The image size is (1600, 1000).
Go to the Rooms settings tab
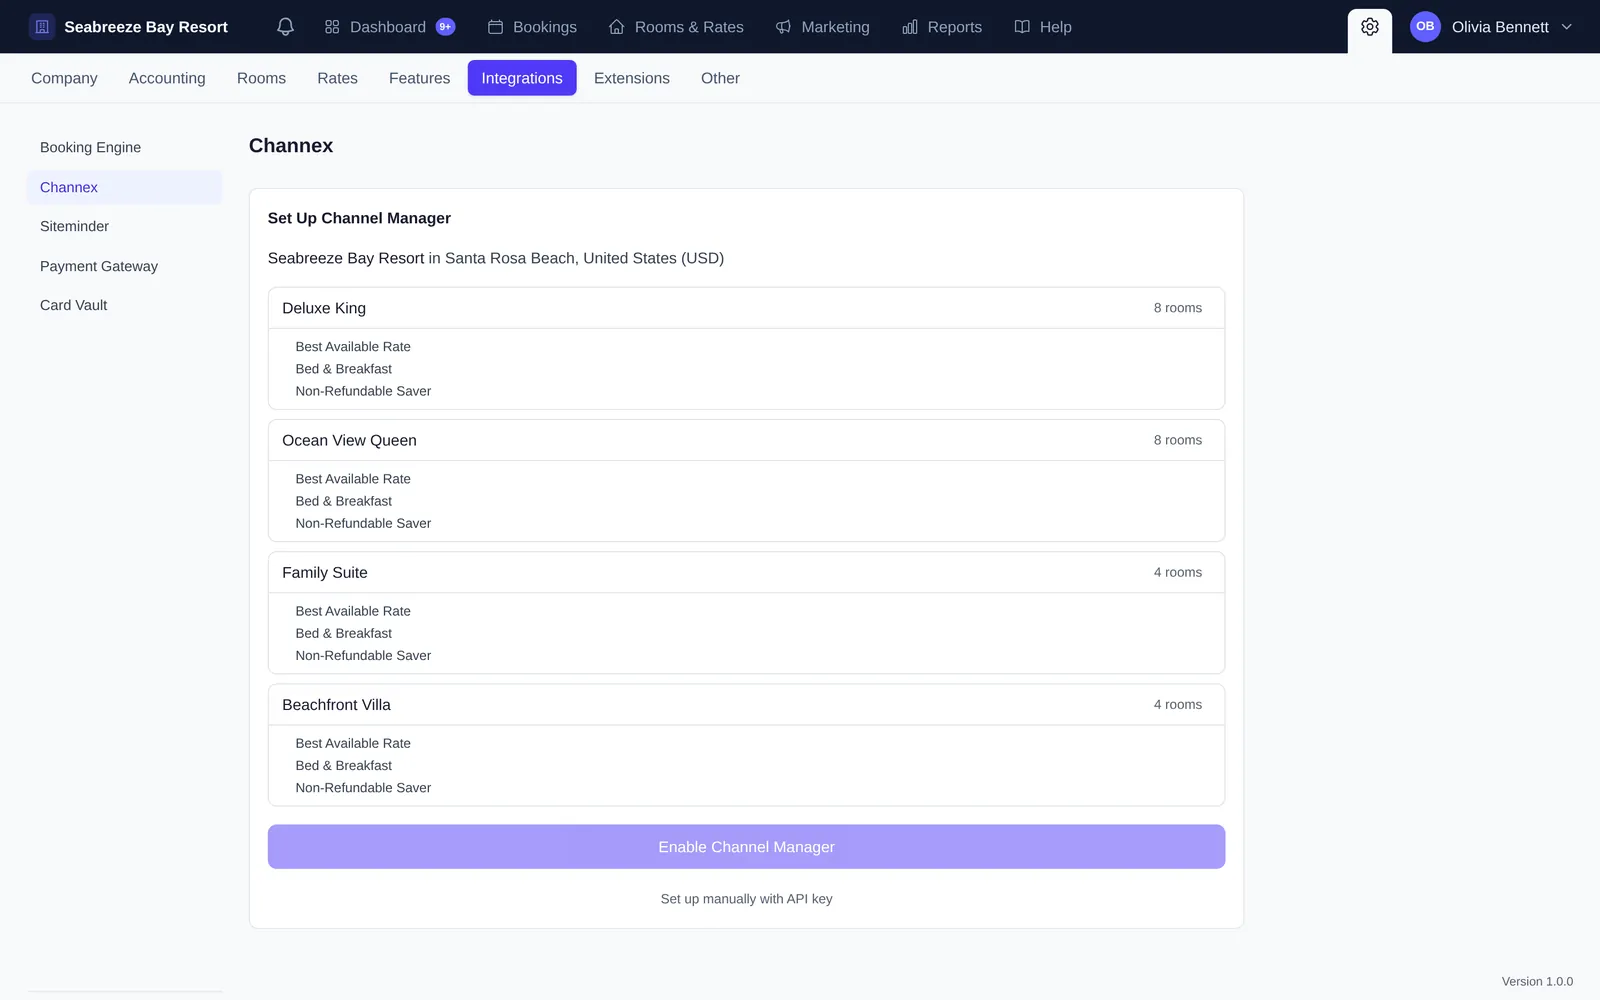(x=261, y=78)
